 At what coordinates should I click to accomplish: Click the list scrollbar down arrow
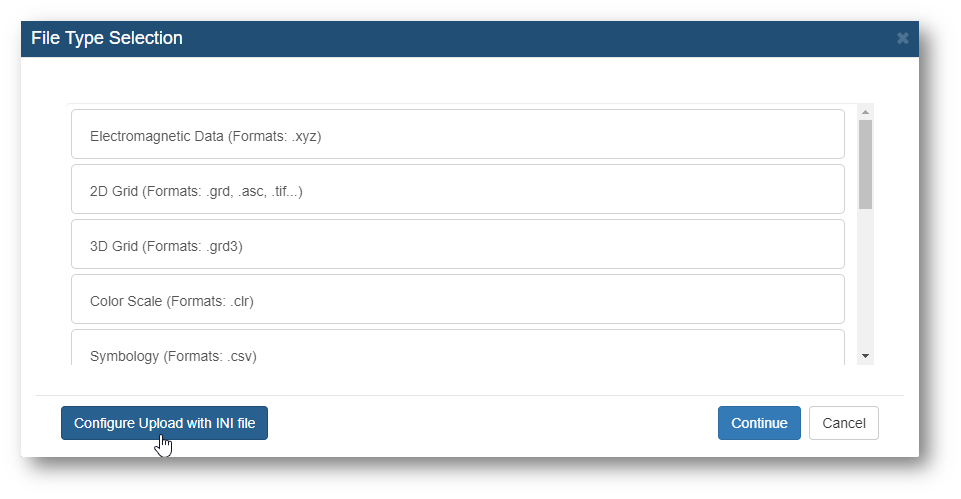(865, 356)
